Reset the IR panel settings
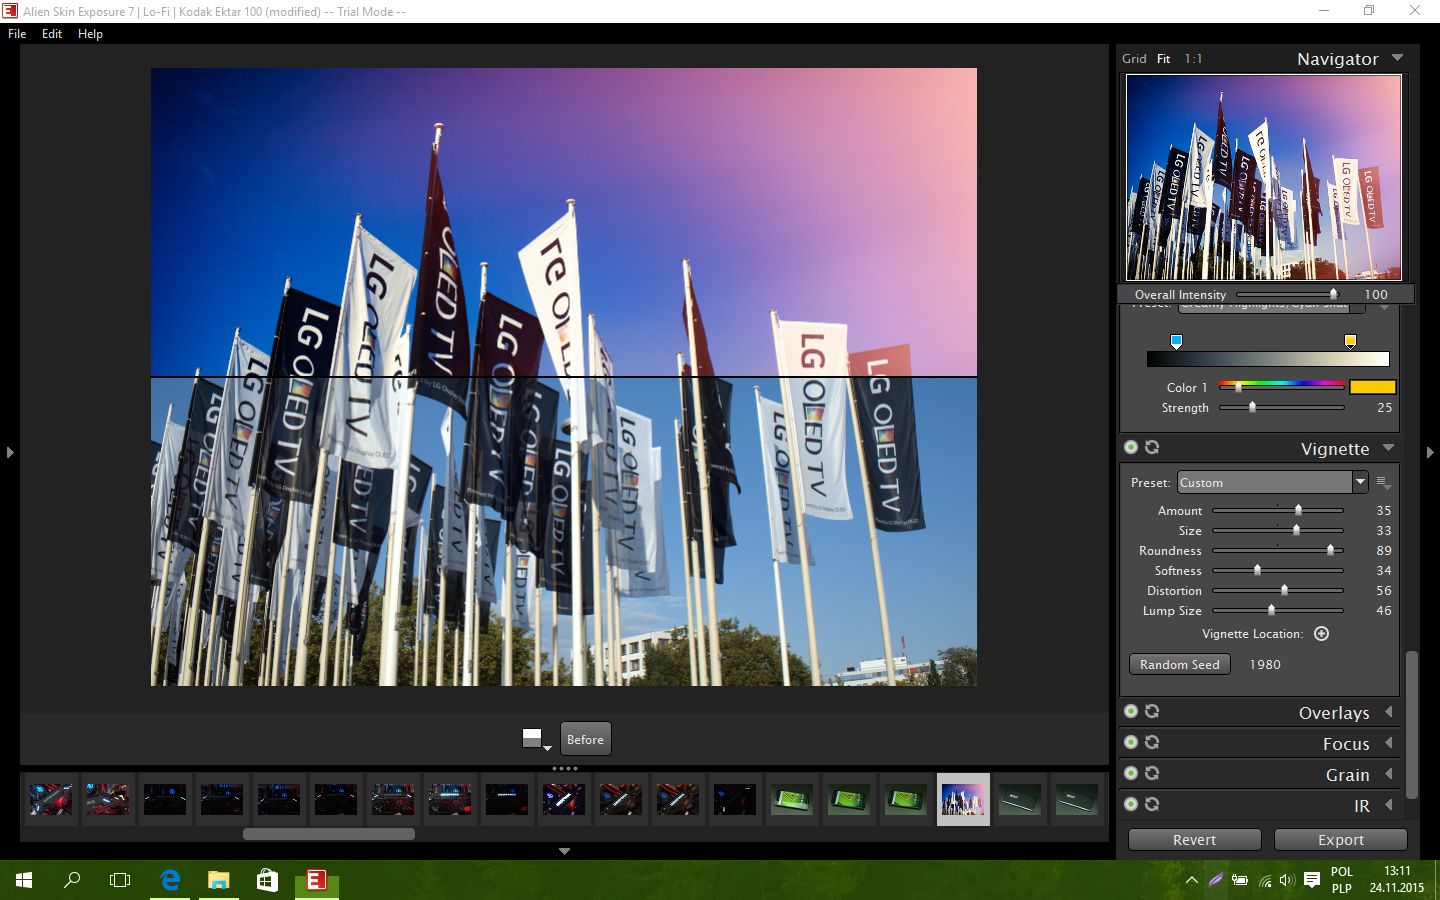The height and width of the screenshot is (900, 1440). click(1152, 804)
